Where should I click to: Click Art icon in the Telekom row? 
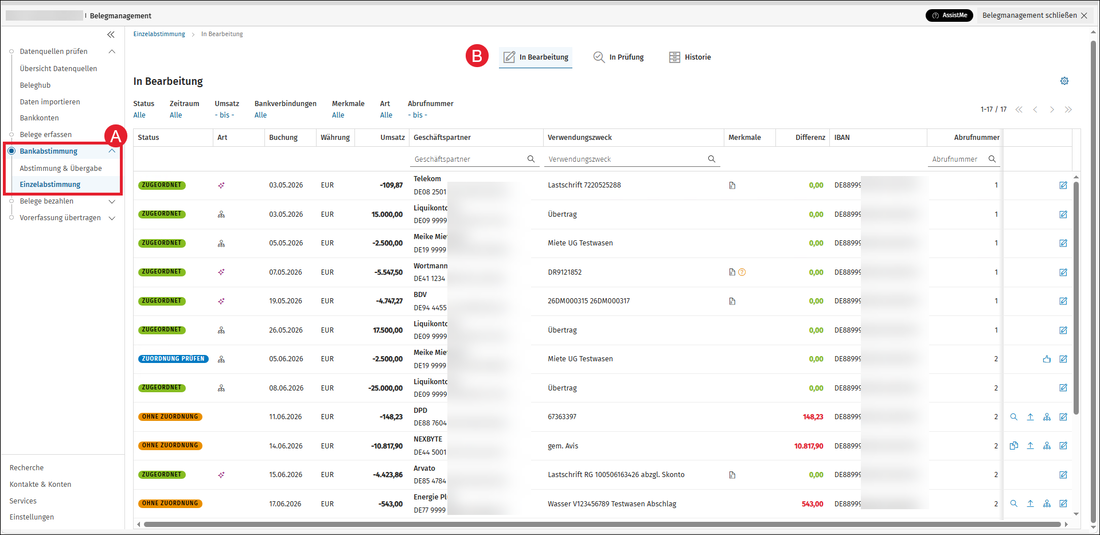coord(221,185)
